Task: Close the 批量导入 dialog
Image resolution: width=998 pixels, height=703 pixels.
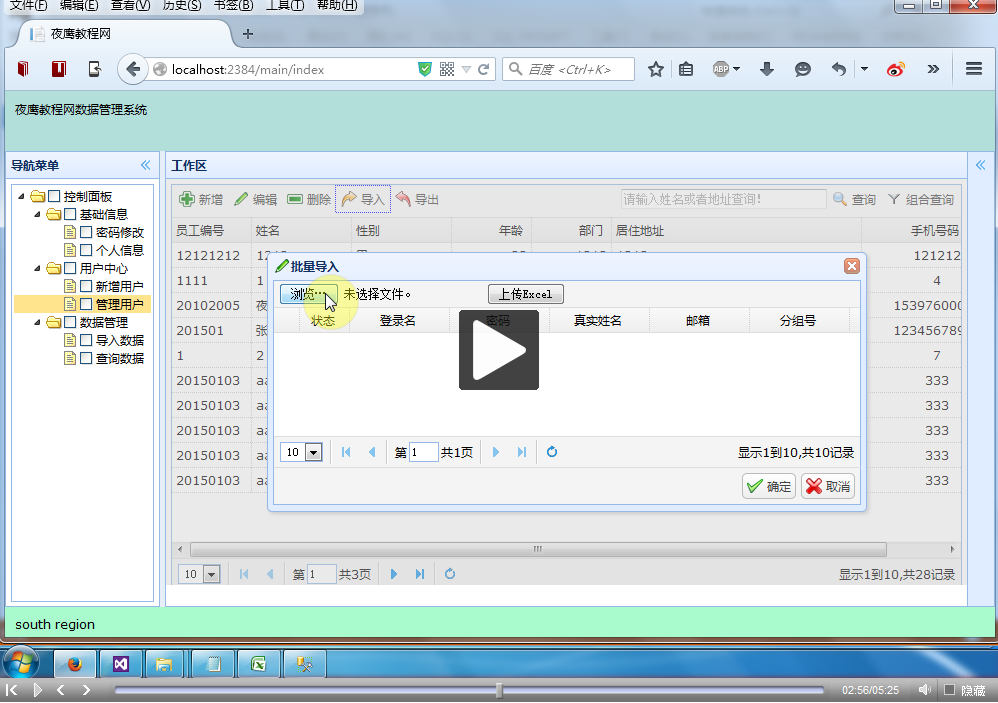Action: [852, 266]
